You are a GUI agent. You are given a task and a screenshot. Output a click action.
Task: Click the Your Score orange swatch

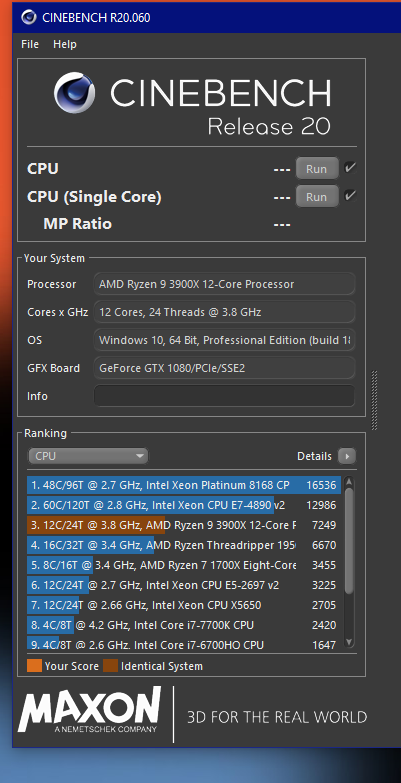[34, 666]
